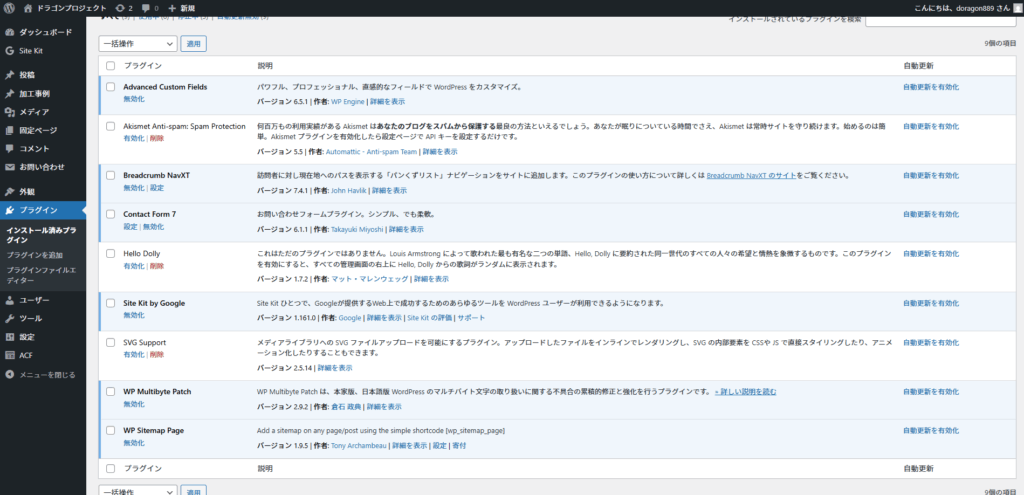The image size is (1024, 495).
Task: Open the top bulk actions dropdown
Action: 137,44
